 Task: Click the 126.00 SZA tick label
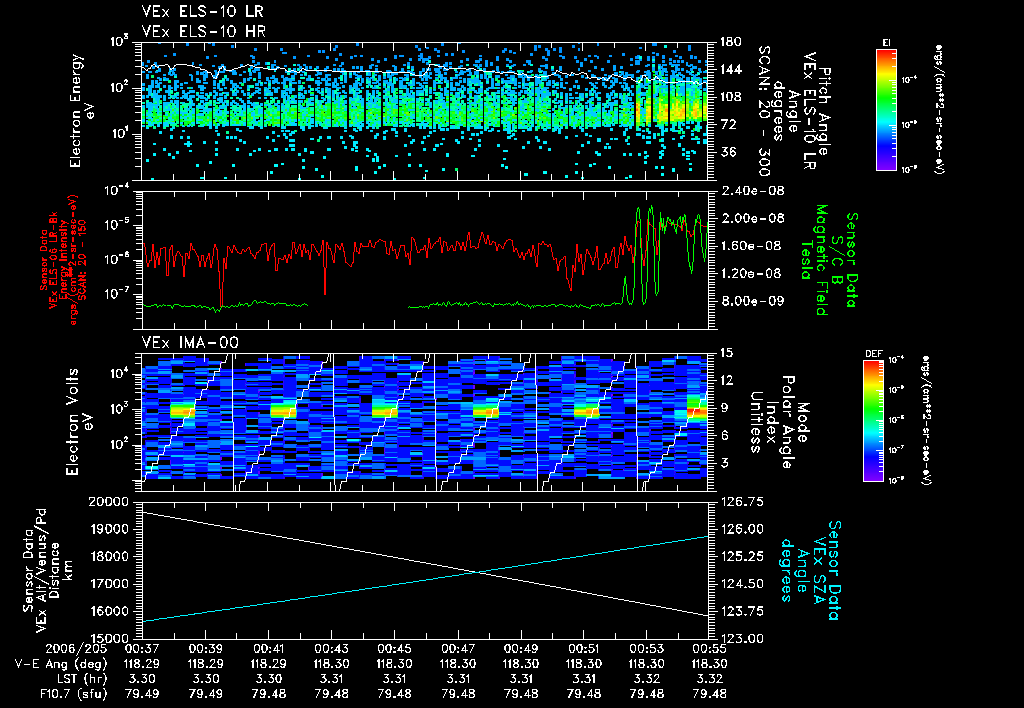(x=741, y=529)
